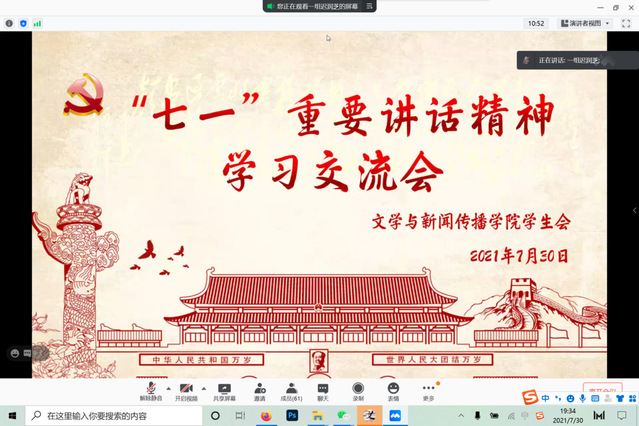Screen dimensions: 639x426
Task: Toggle fullscreen icon next to 演讲者视图
Action: coord(625,22)
